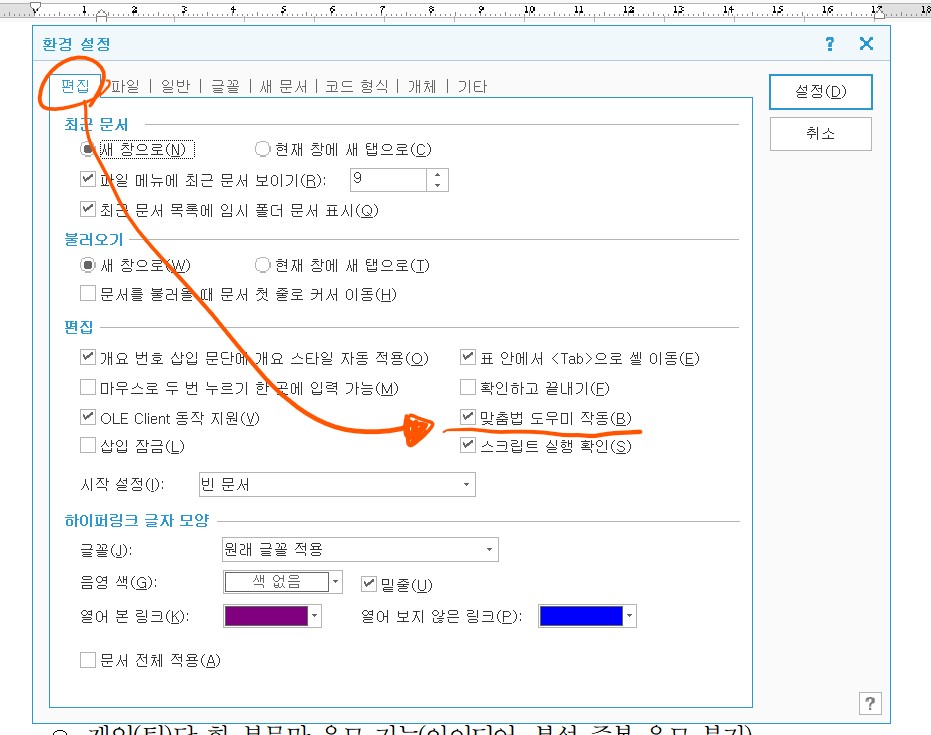Enable 문서 전체 적용 at the bottom
Viewport: 931px width, 735px height.
point(88,660)
